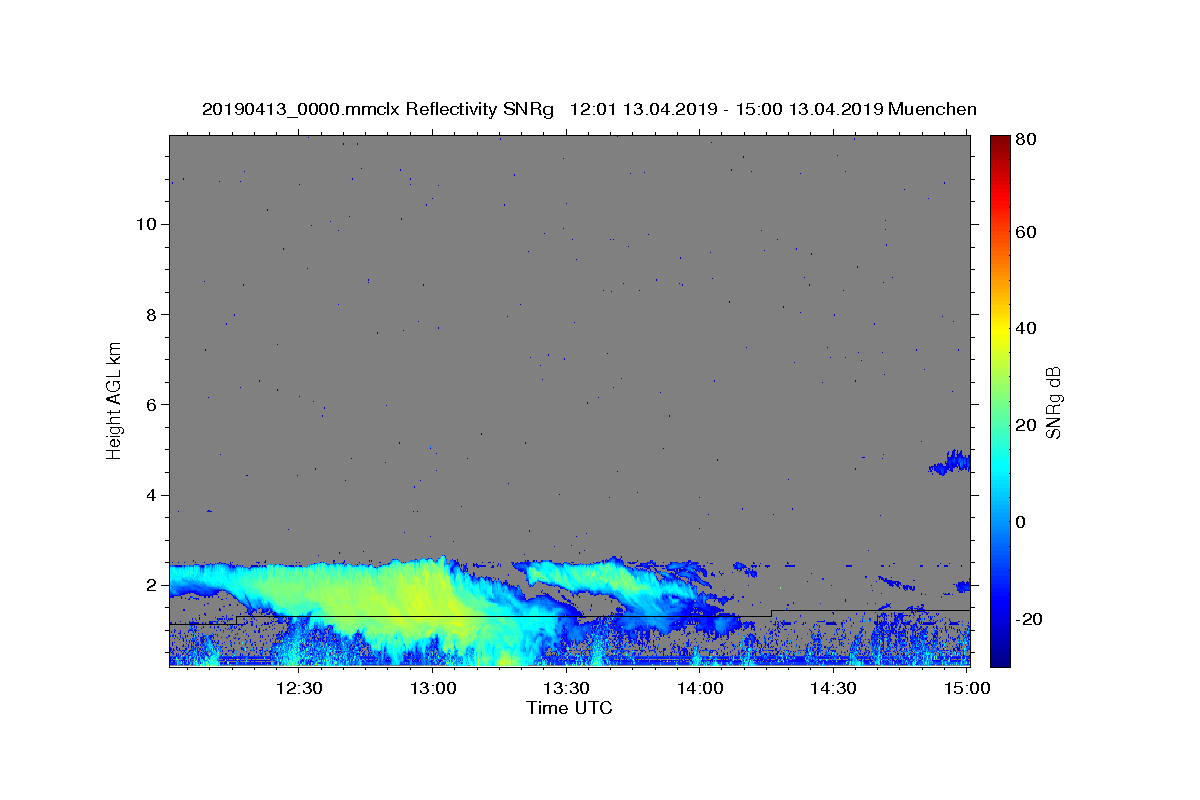This screenshot has height=800, width=1200.
Task: Click the yellow 40 dB colorbar region
Action: [x=1000, y=329]
